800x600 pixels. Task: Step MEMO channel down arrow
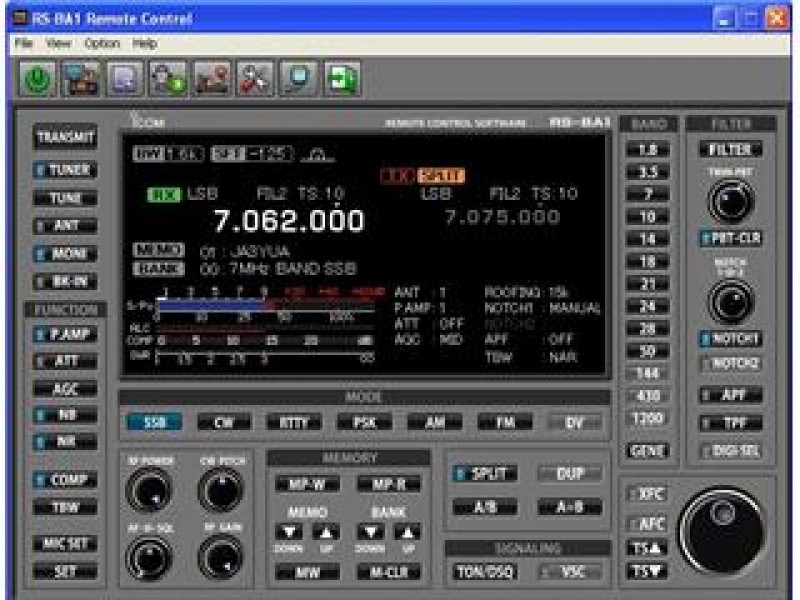click(289, 532)
